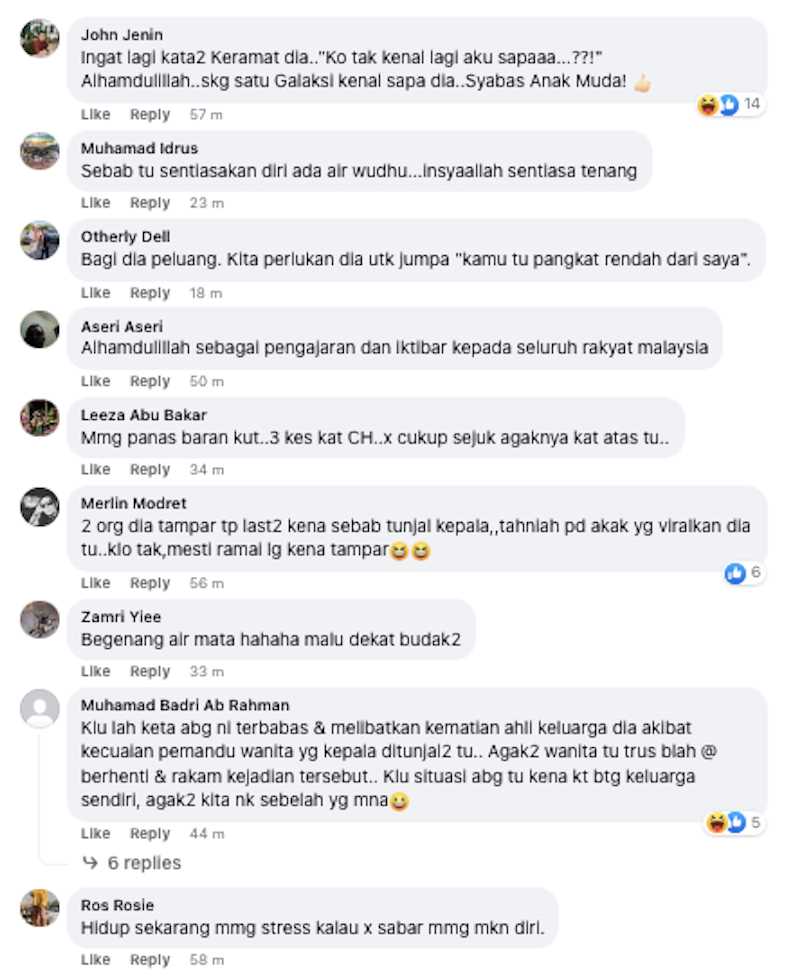The height and width of the screenshot is (976, 792).
Task: Like Aseri Aseri's comment
Action: (95, 381)
